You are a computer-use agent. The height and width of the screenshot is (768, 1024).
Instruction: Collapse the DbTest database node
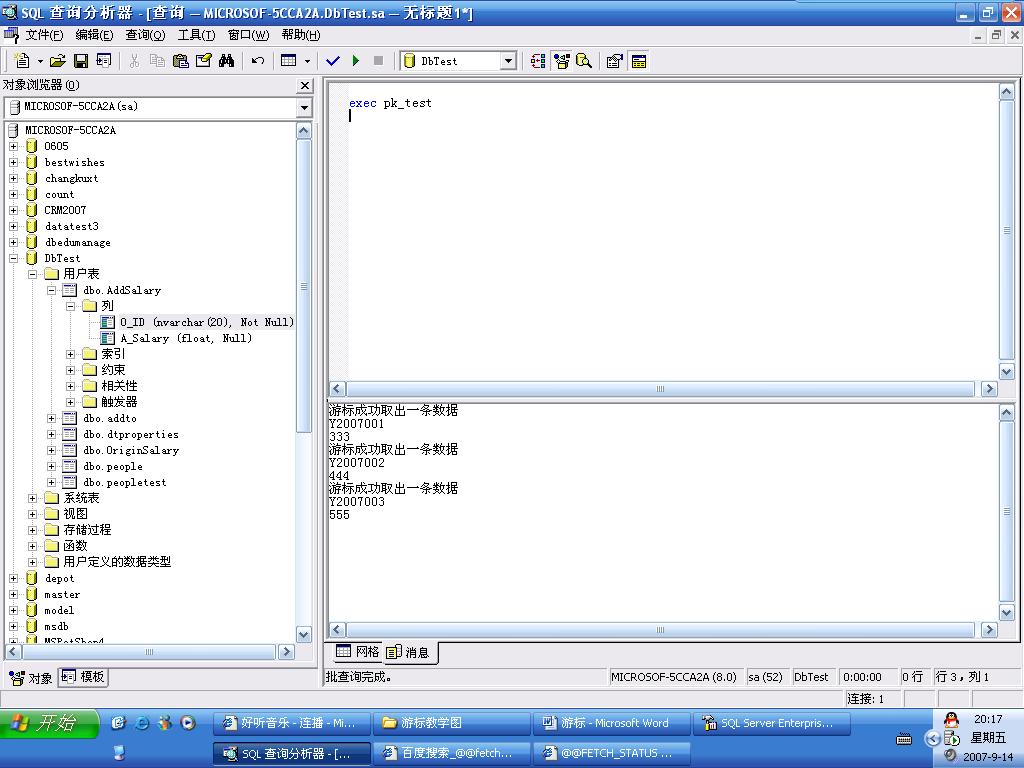14,258
